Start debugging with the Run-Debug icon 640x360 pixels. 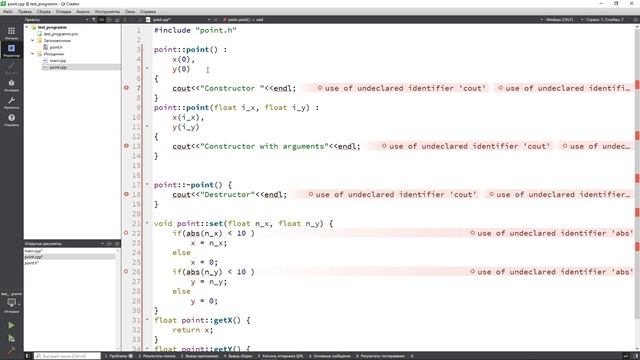point(11,338)
